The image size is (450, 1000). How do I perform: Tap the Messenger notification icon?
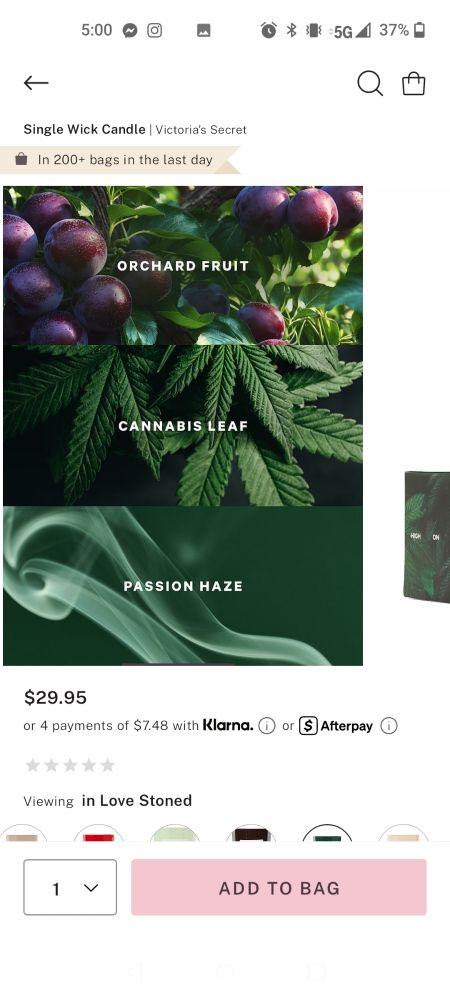[130, 30]
